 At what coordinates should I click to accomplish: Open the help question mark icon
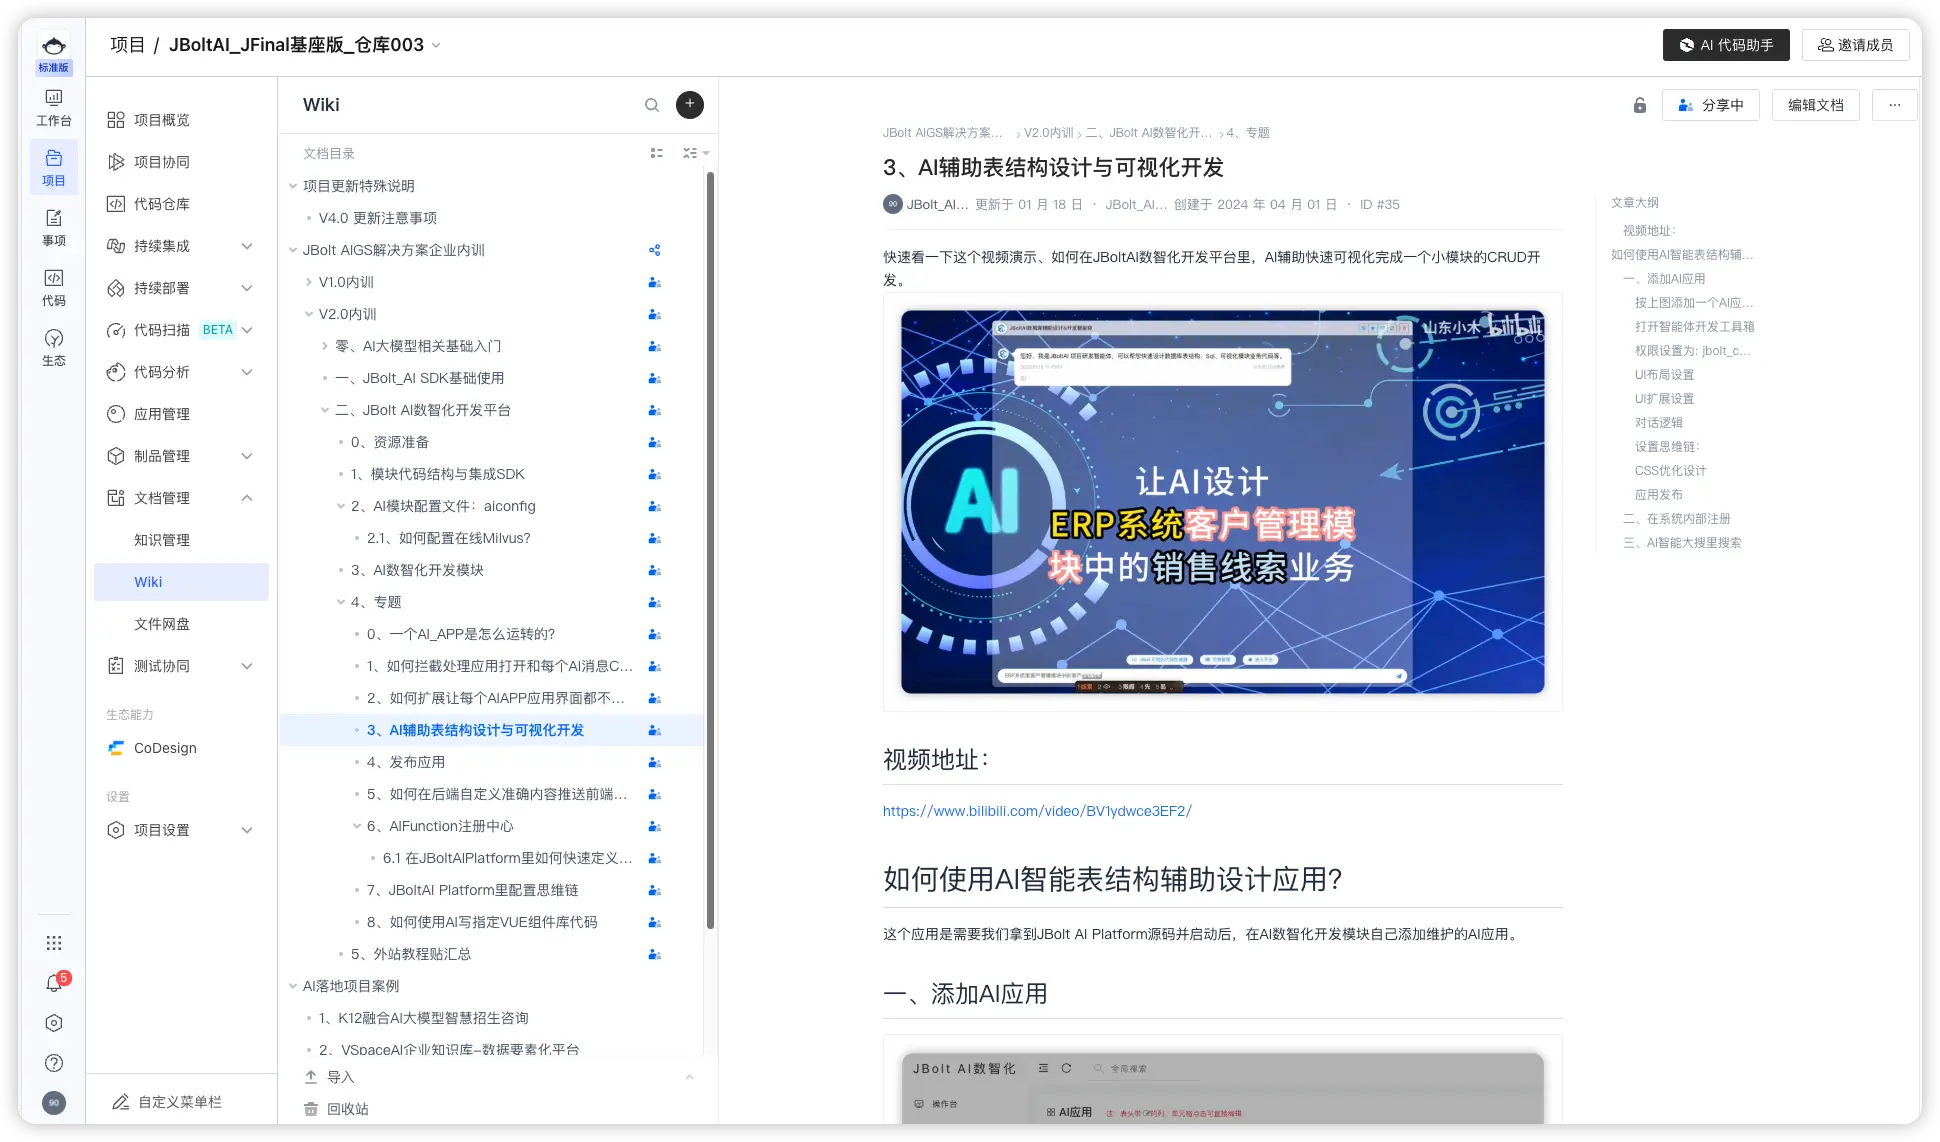[x=54, y=1063]
